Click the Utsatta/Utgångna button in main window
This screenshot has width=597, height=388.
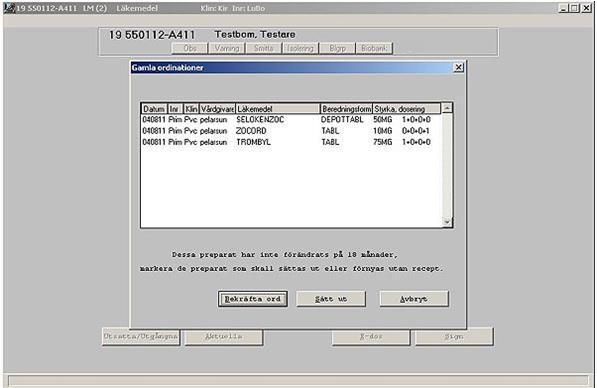tap(141, 337)
